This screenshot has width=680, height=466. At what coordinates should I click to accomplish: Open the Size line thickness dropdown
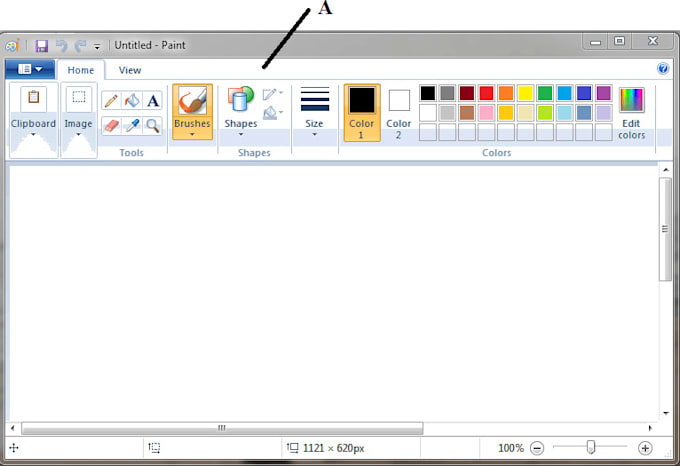pyautogui.click(x=314, y=111)
